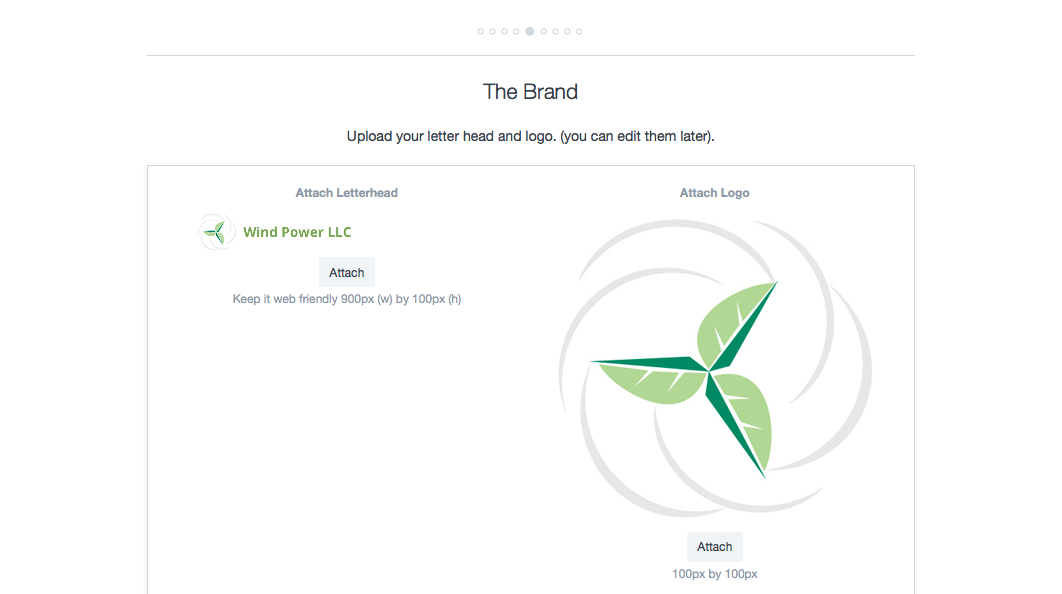Viewport: 1062px width, 594px height.
Task: Click The Brand page title
Action: 530,92
